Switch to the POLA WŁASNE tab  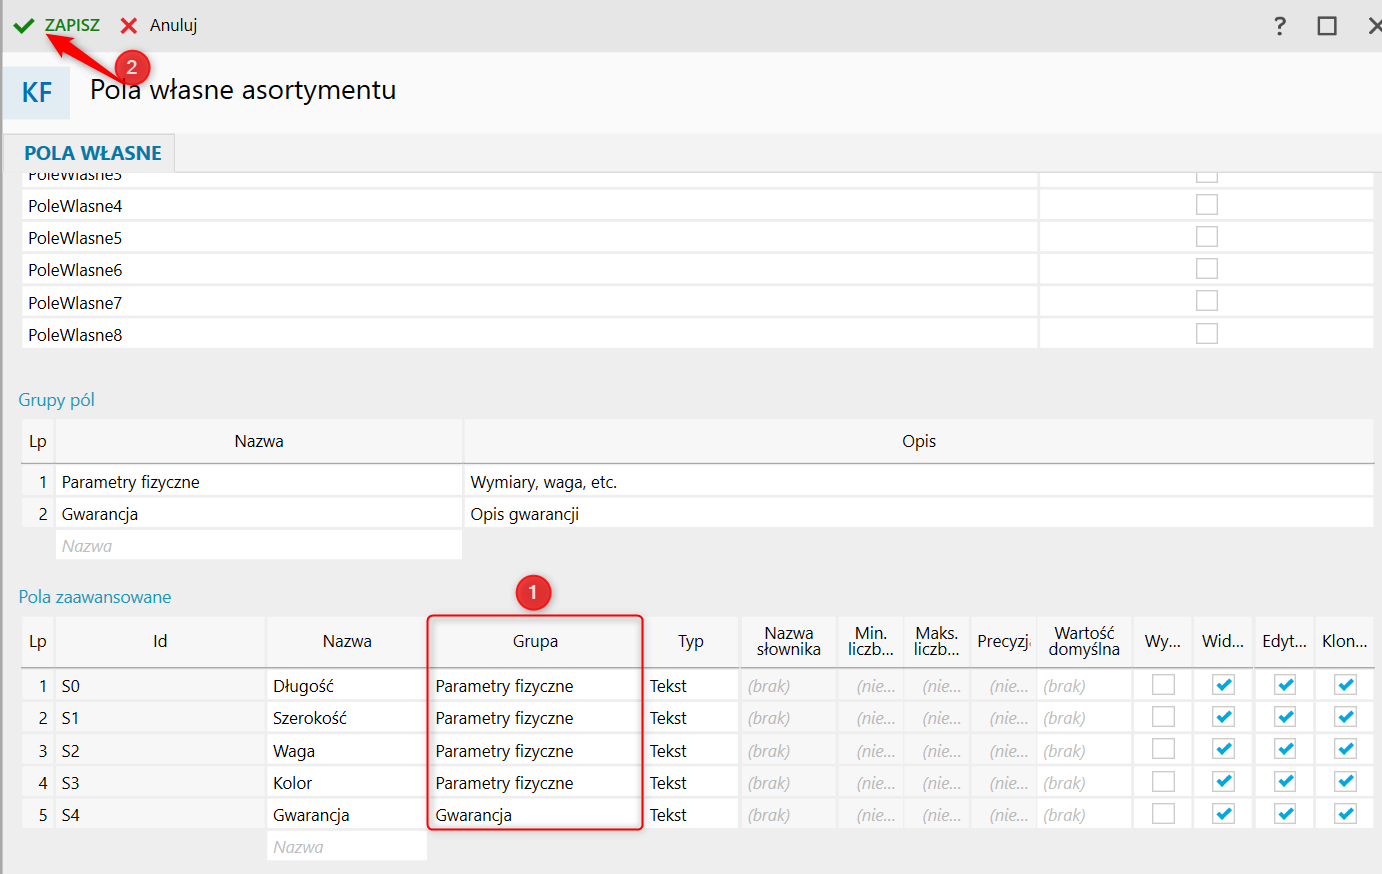pos(92,153)
